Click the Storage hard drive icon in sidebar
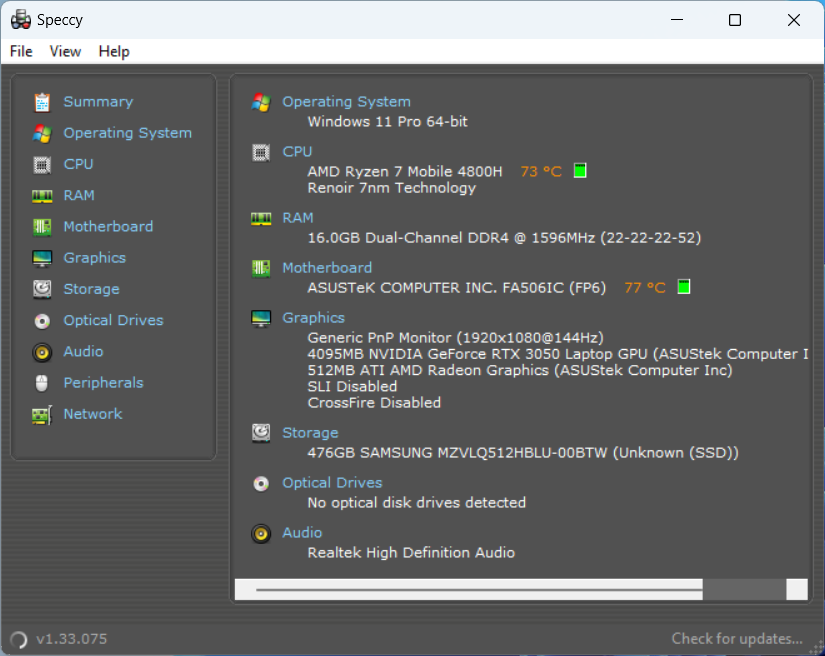 pyautogui.click(x=42, y=289)
